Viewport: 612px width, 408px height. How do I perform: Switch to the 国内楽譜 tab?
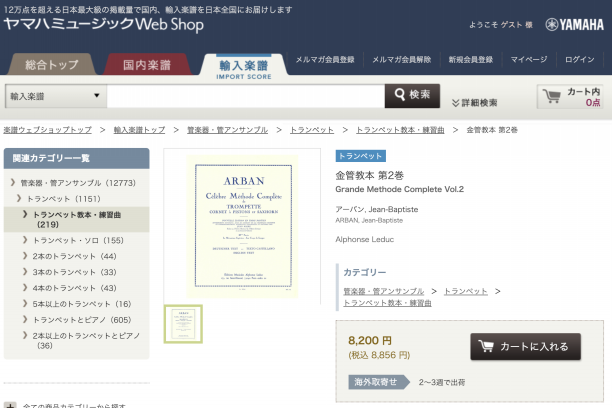(x=147, y=64)
